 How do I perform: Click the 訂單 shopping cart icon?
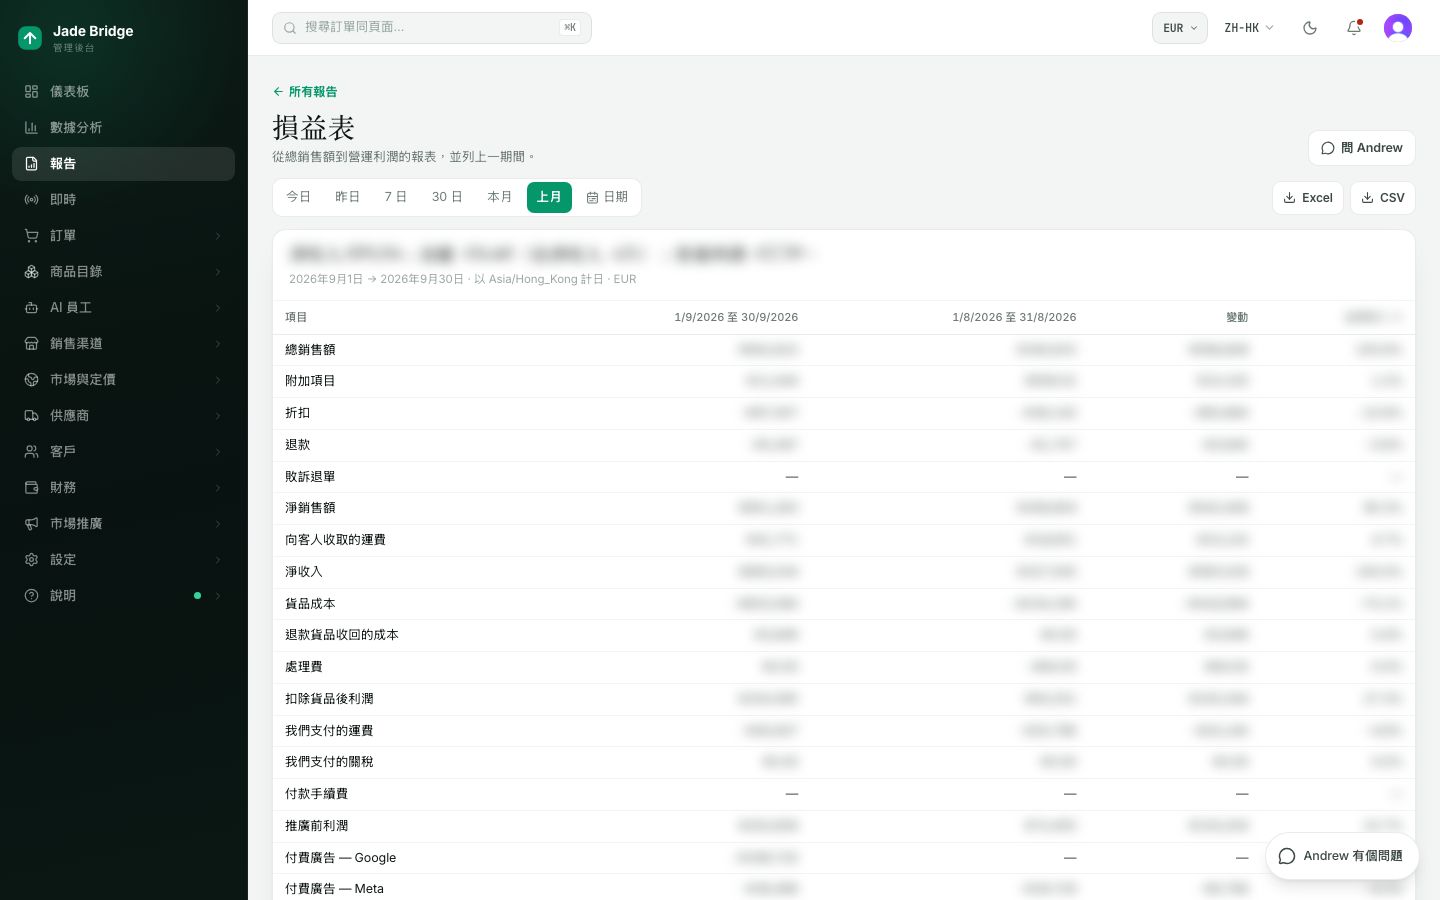[x=31, y=235]
